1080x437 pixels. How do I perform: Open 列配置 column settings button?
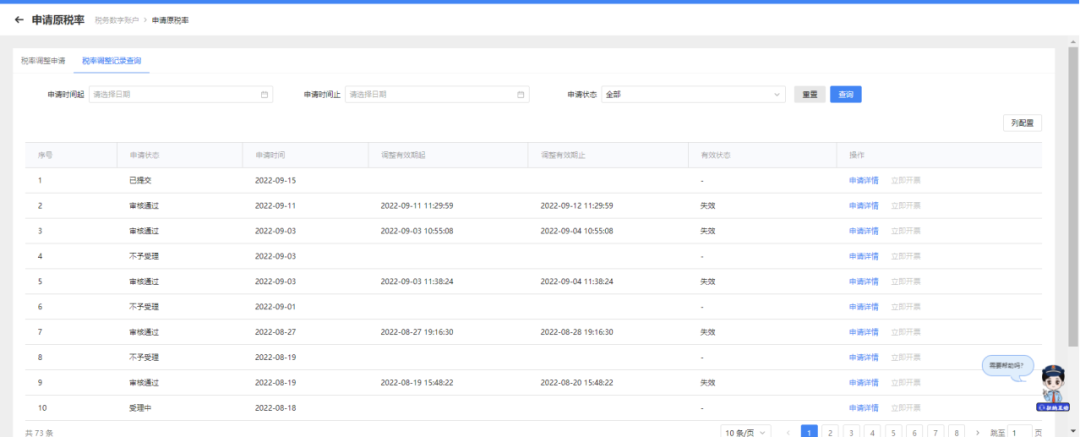click(1022, 123)
